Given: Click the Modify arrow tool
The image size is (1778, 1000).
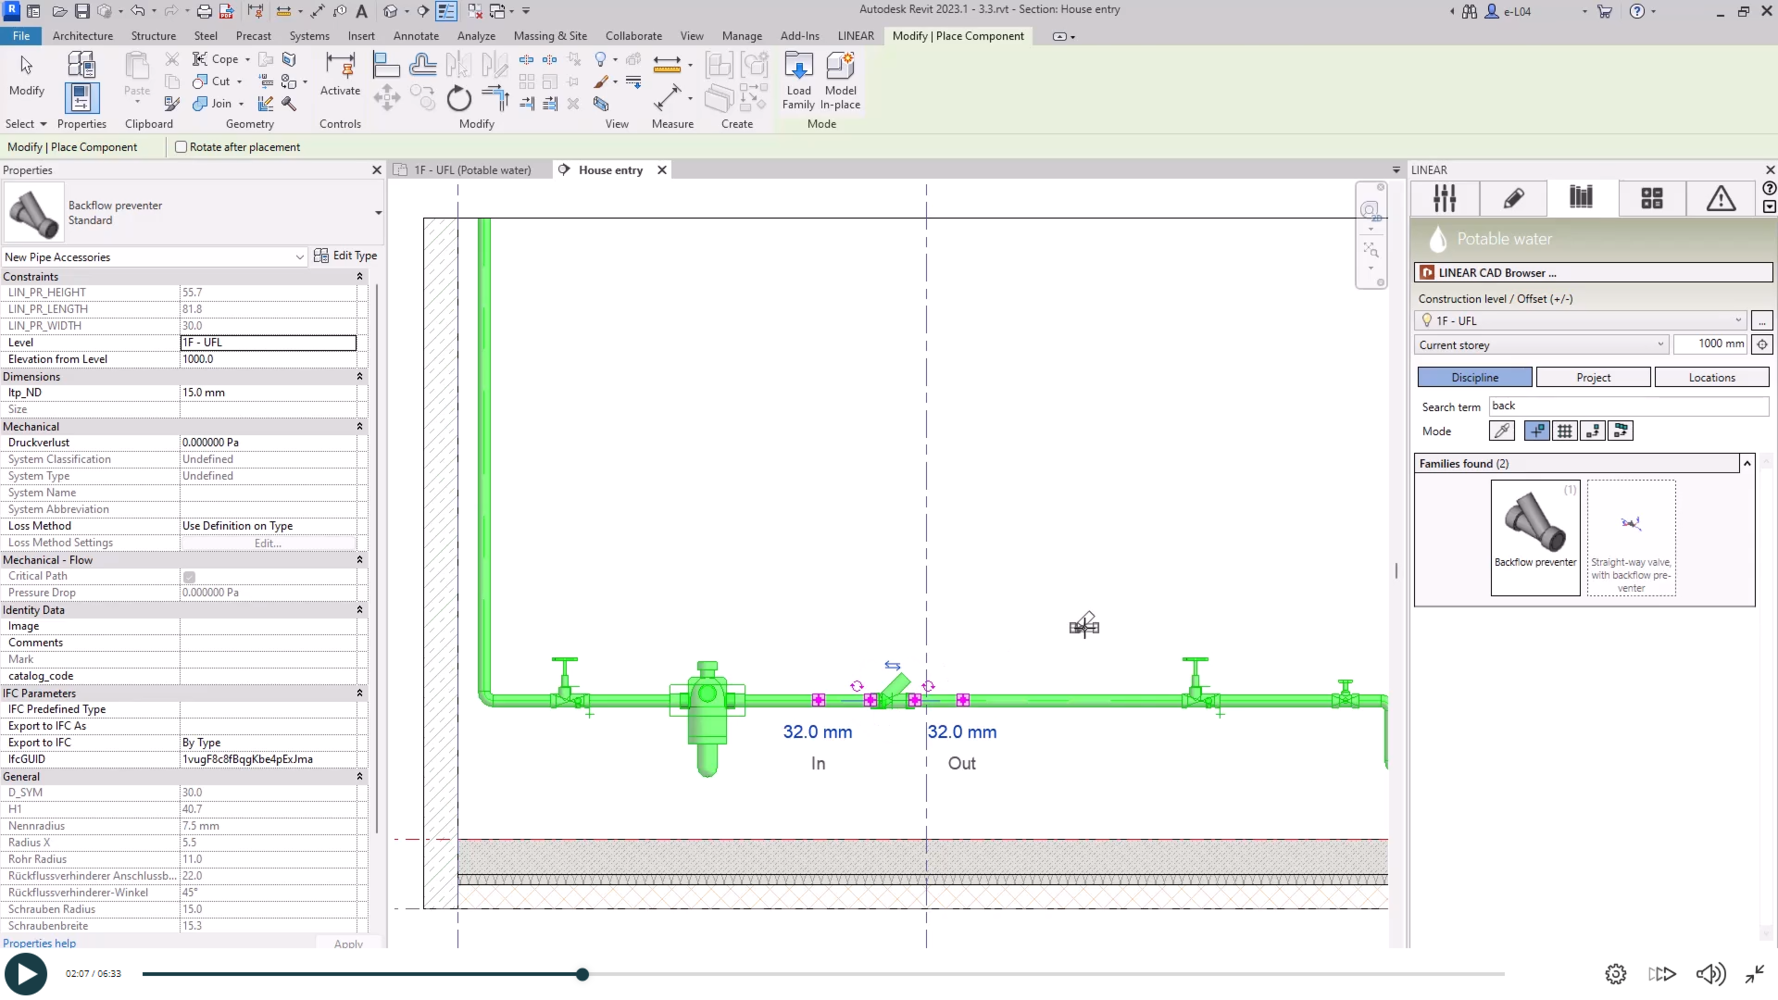Looking at the screenshot, I should tap(26, 75).
